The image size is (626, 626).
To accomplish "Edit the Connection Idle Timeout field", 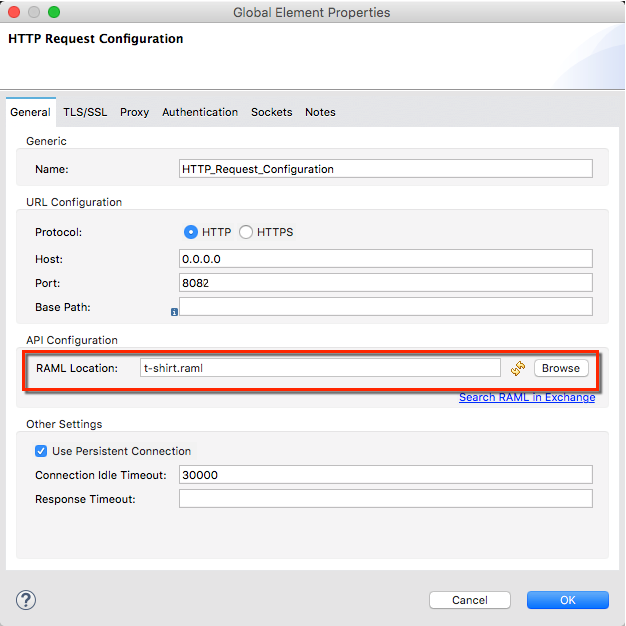I will [386, 475].
